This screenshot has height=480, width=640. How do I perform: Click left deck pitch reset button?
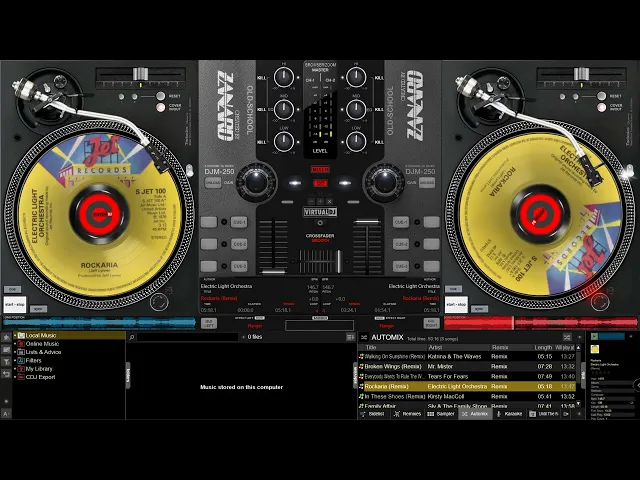click(160, 96)
